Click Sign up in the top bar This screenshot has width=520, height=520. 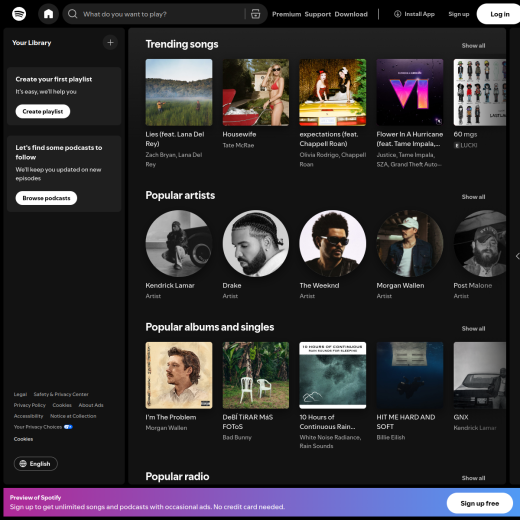coord(459,14)
